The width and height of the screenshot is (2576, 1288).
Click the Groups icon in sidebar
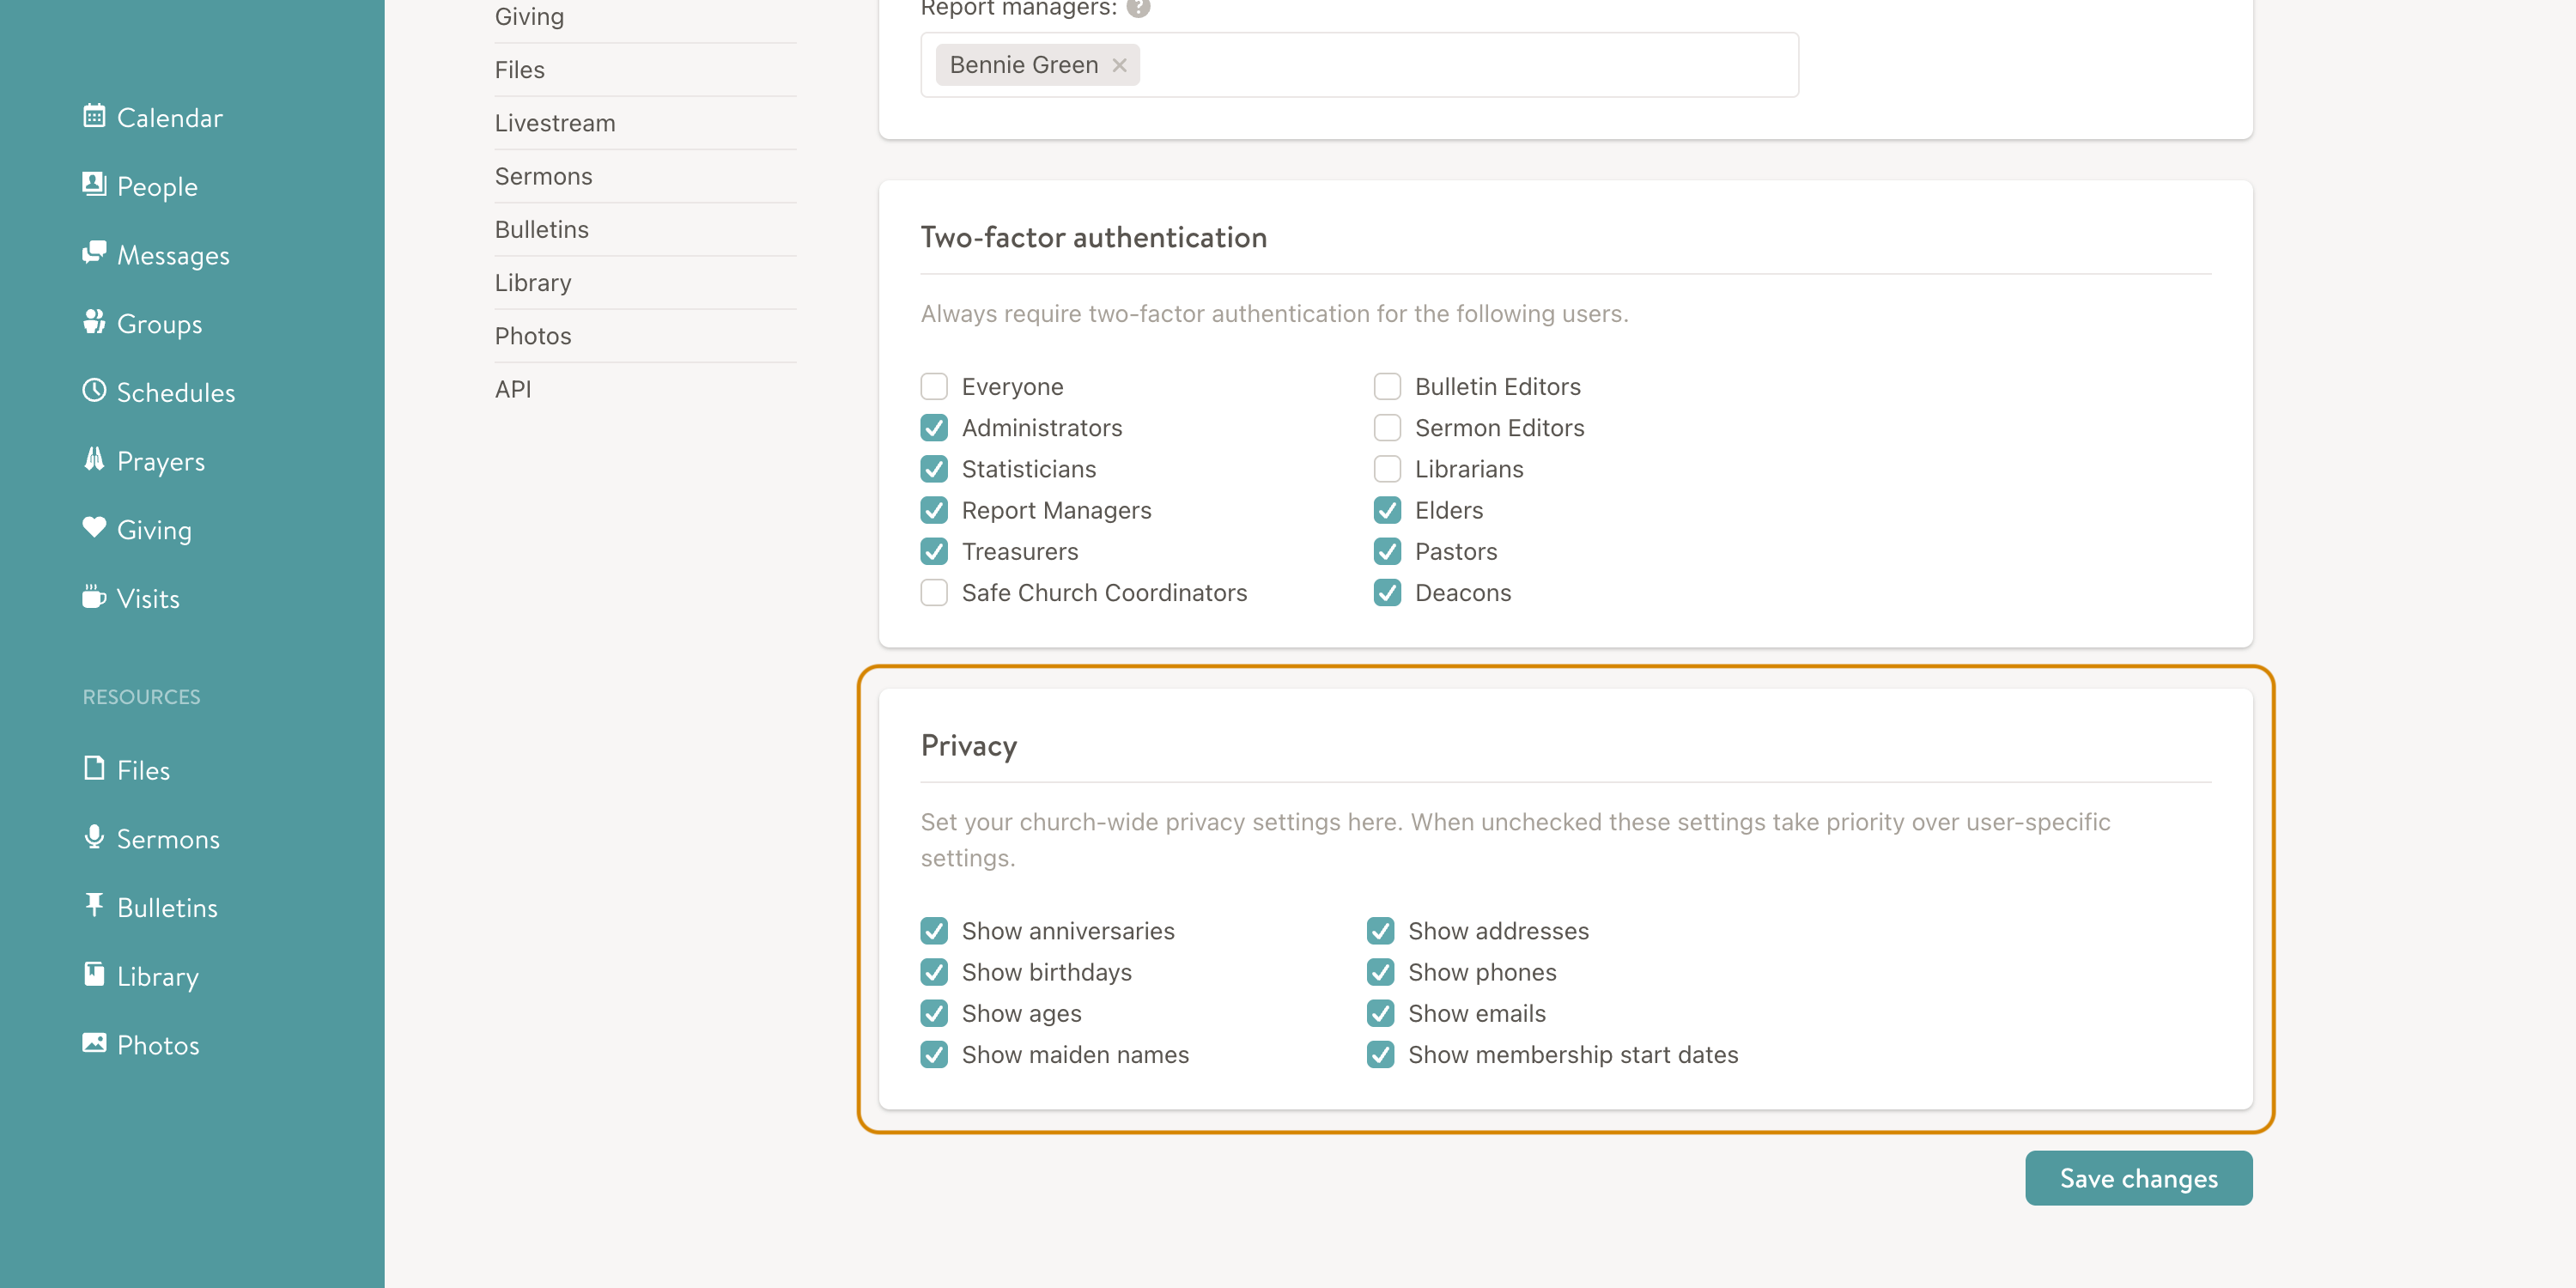point(94,322)
